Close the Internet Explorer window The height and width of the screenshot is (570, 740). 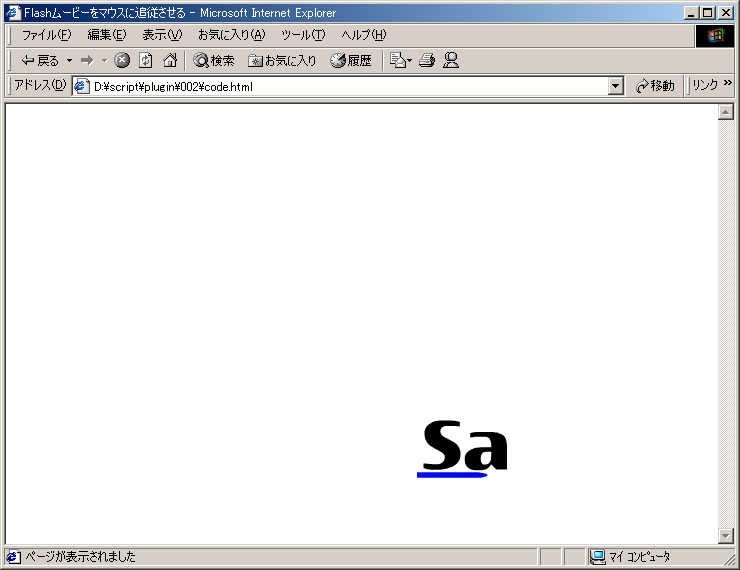726,13
